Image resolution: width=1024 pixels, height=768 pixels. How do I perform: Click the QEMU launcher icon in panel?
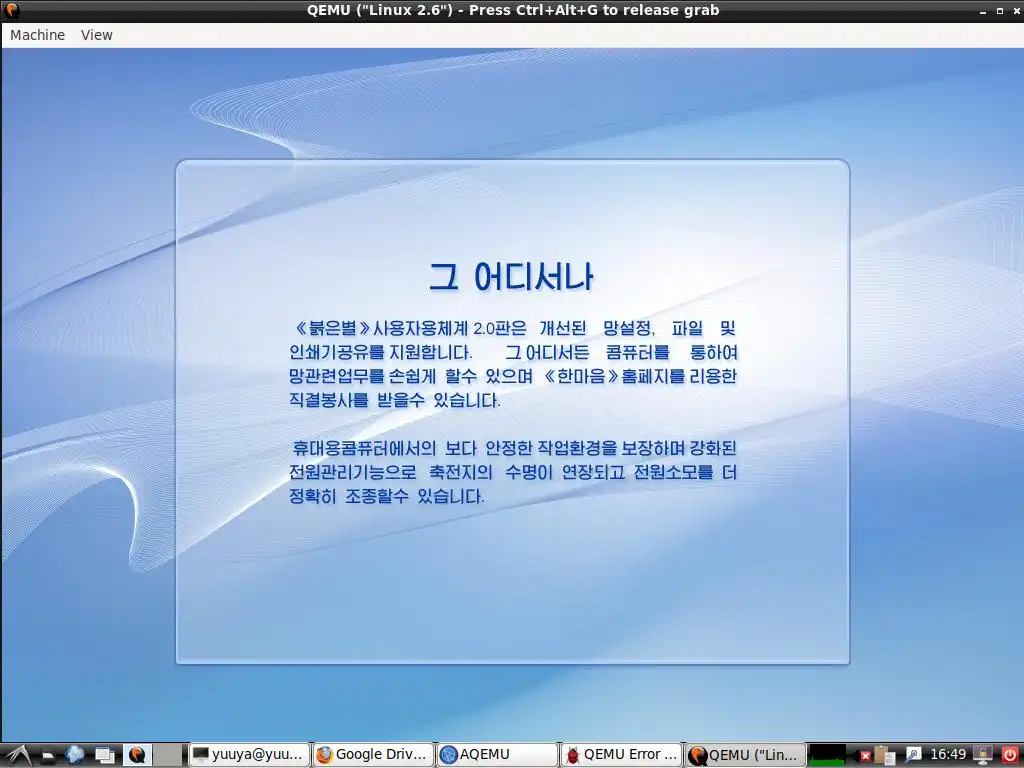coord(137,755)
